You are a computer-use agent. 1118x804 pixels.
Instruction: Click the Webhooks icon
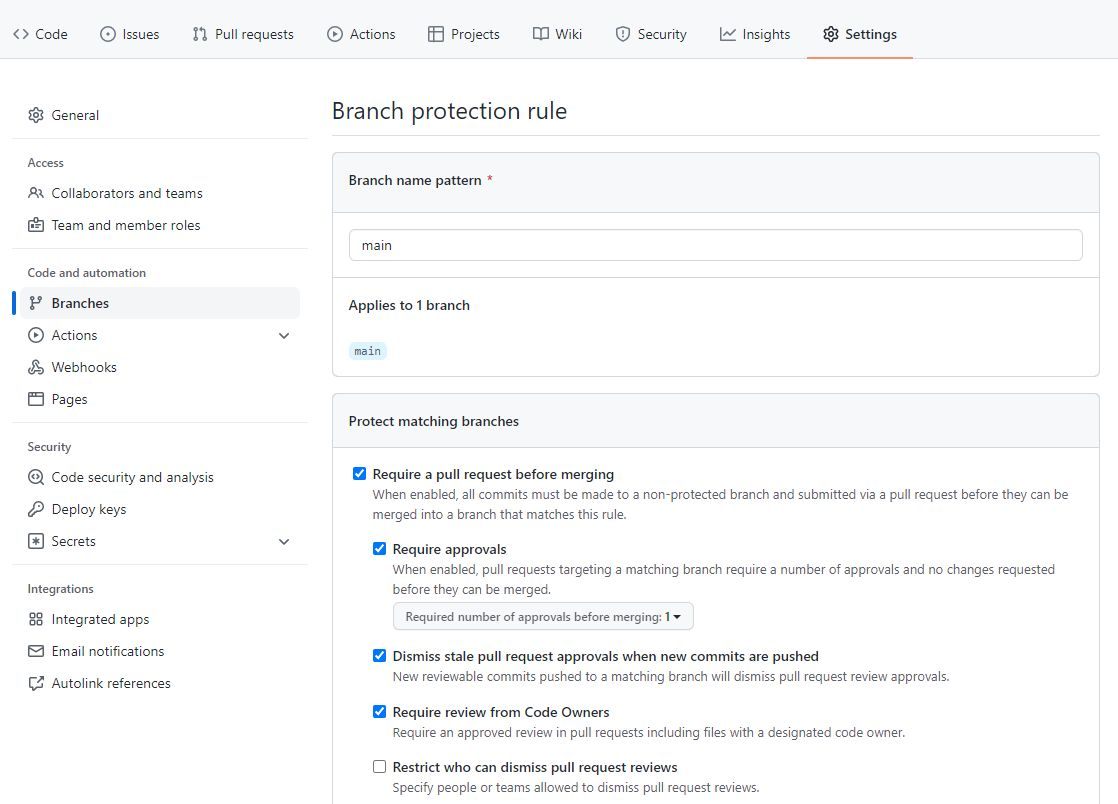point(36,367)
